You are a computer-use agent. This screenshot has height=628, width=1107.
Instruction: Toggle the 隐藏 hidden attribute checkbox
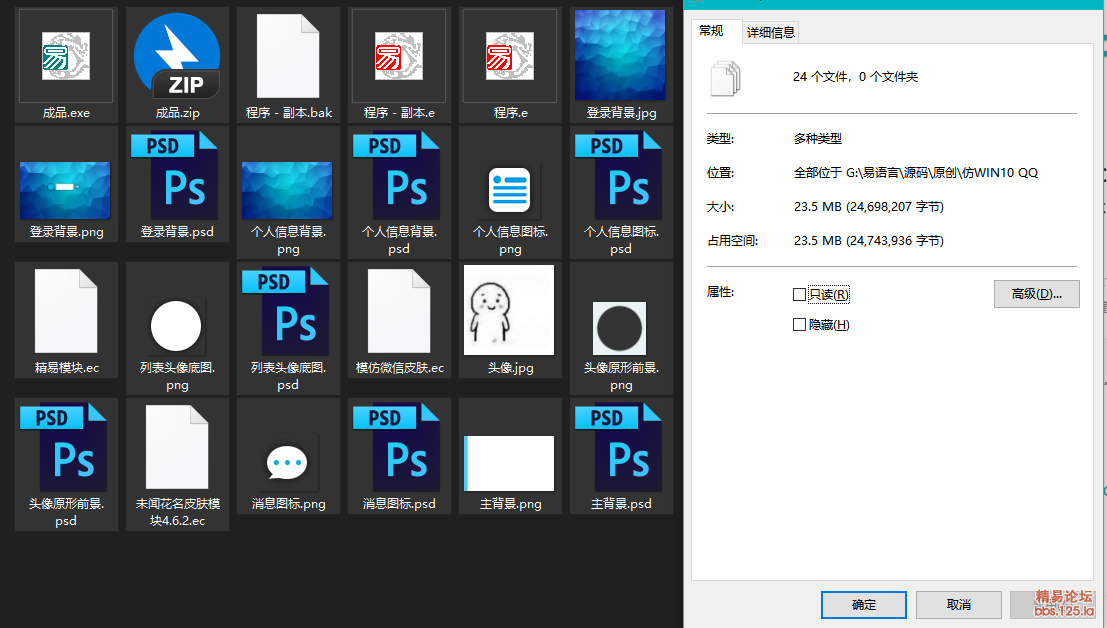[799, 325]
